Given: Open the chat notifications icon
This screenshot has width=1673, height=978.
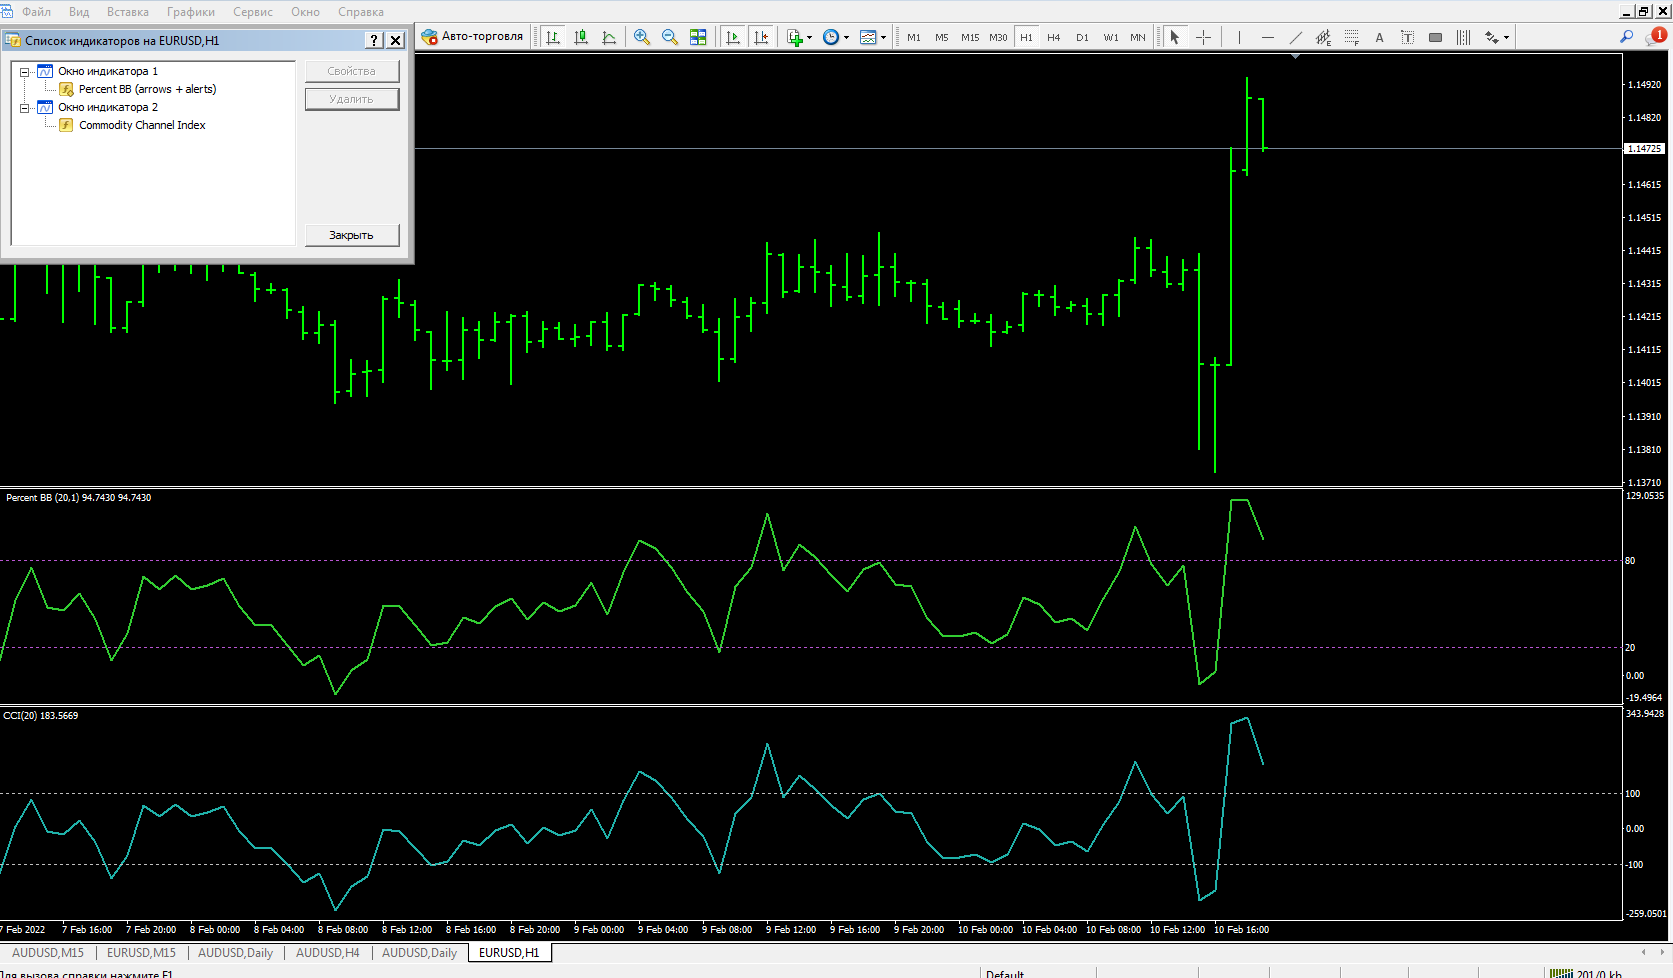Looking at the screenshot, I should 1657,37.
